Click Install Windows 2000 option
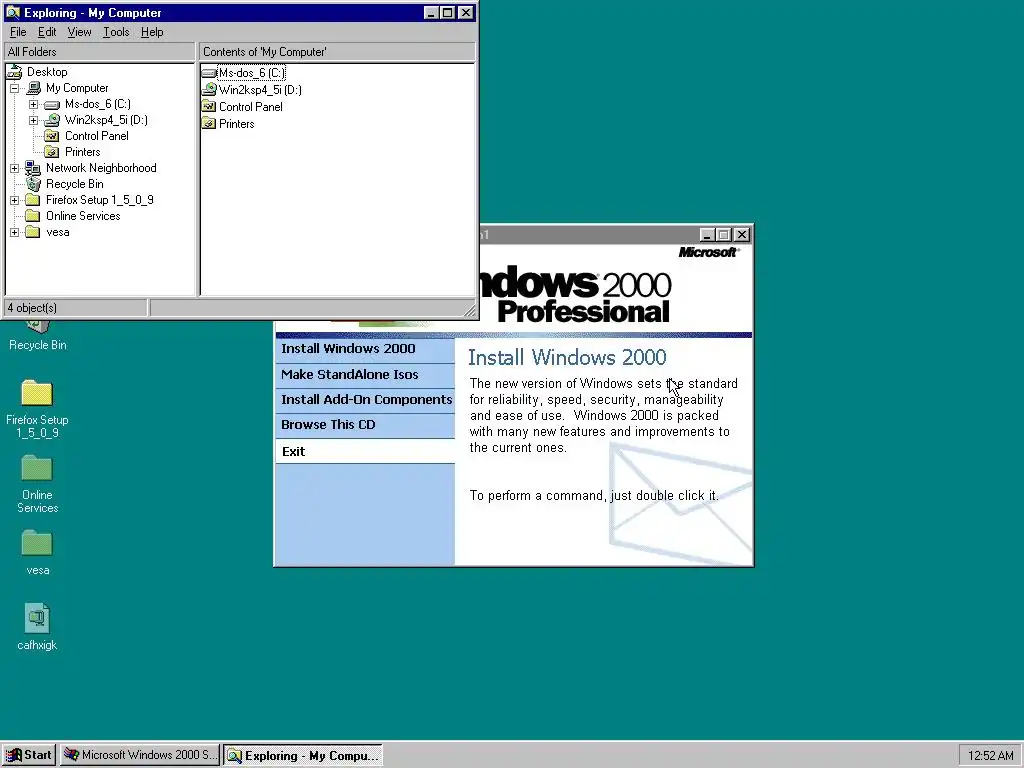Image resolution: width=1024 pixels, height=768 pixels. (365, 349)
